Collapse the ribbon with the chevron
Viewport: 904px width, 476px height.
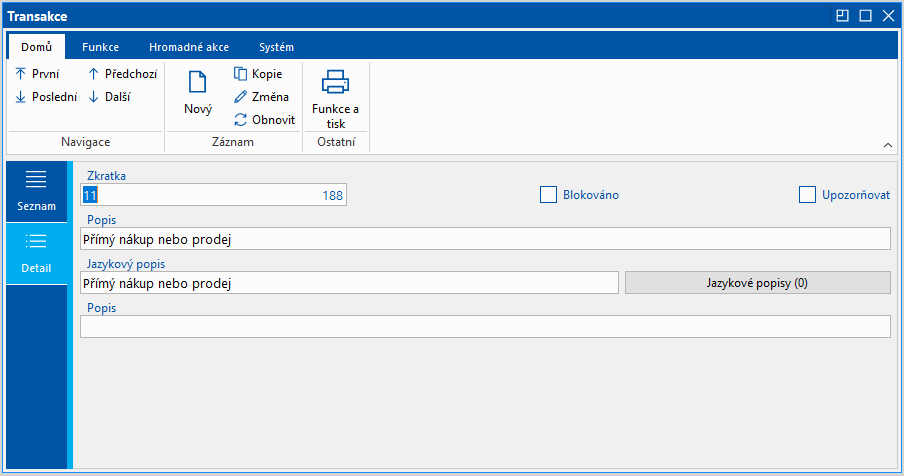(x=887, y=145)
